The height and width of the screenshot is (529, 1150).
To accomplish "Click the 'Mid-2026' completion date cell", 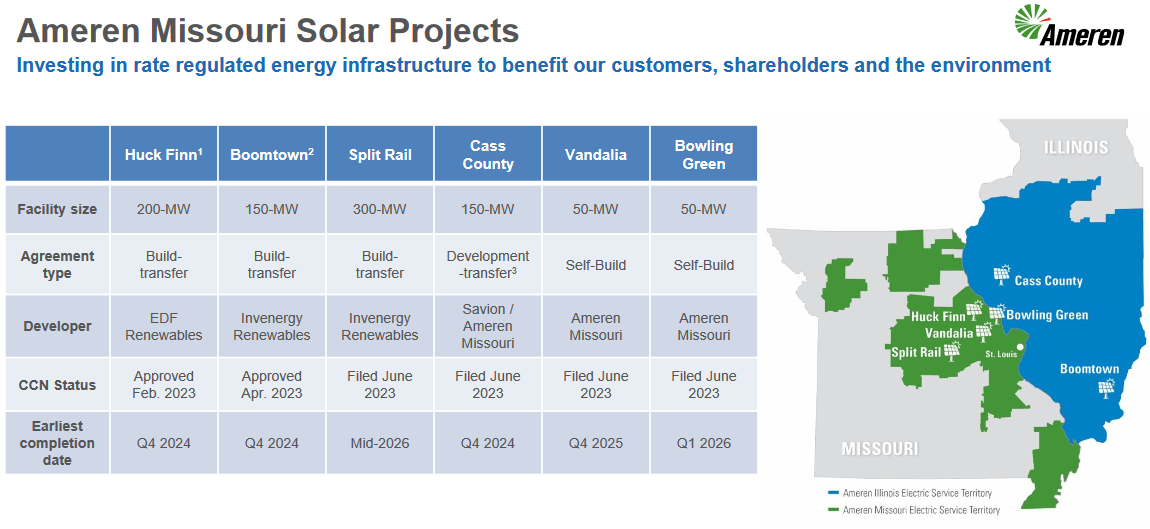I will pyautogui.click(x=380, y=443).
